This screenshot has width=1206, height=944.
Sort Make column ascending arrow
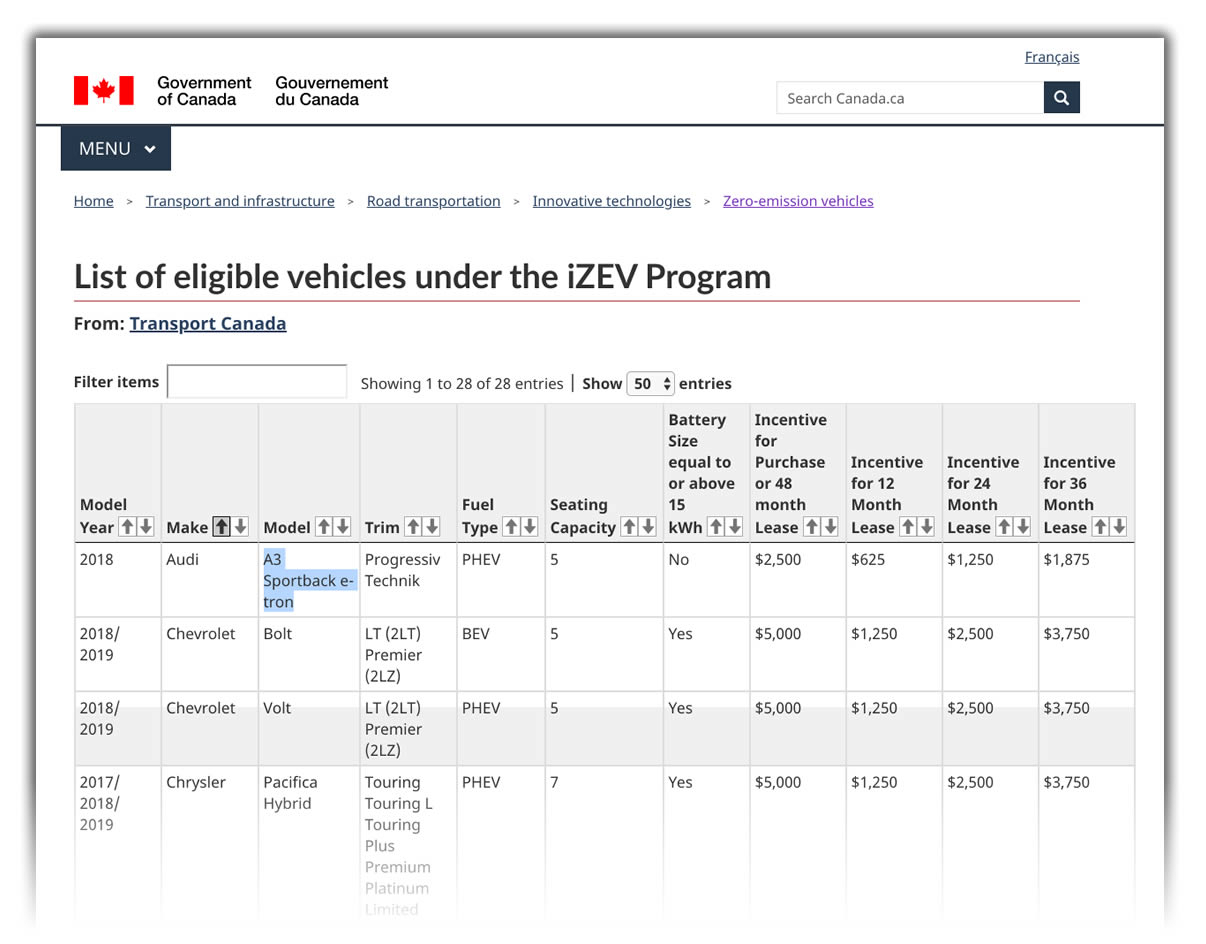coord(222,527)
